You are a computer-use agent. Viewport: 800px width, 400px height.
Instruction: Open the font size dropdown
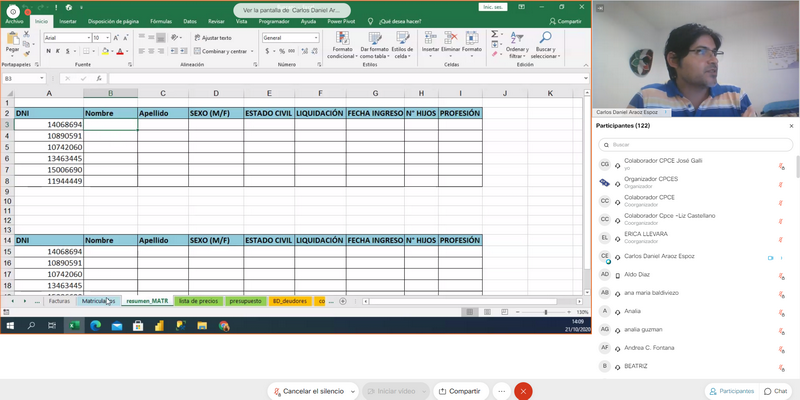pyautogui.click(x=108, y=38)
